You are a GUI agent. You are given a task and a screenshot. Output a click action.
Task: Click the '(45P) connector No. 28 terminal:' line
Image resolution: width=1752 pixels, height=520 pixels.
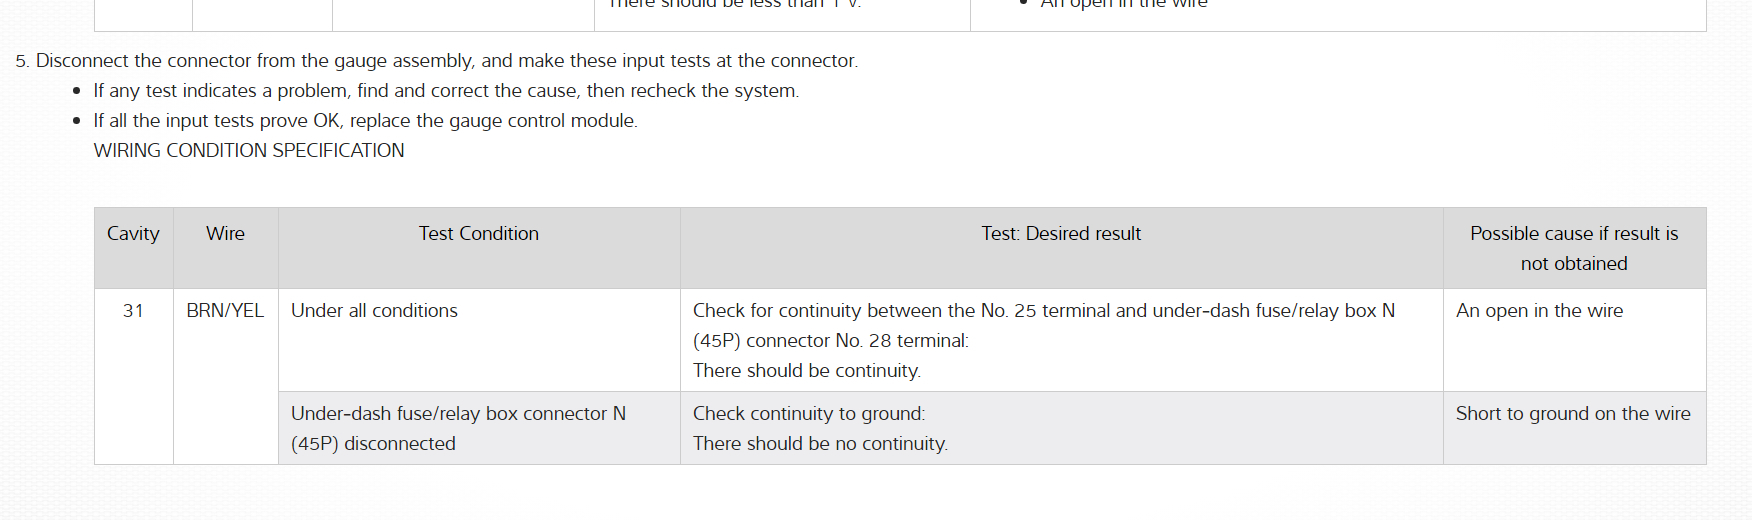pyautogui.click(x=830, y=341)
